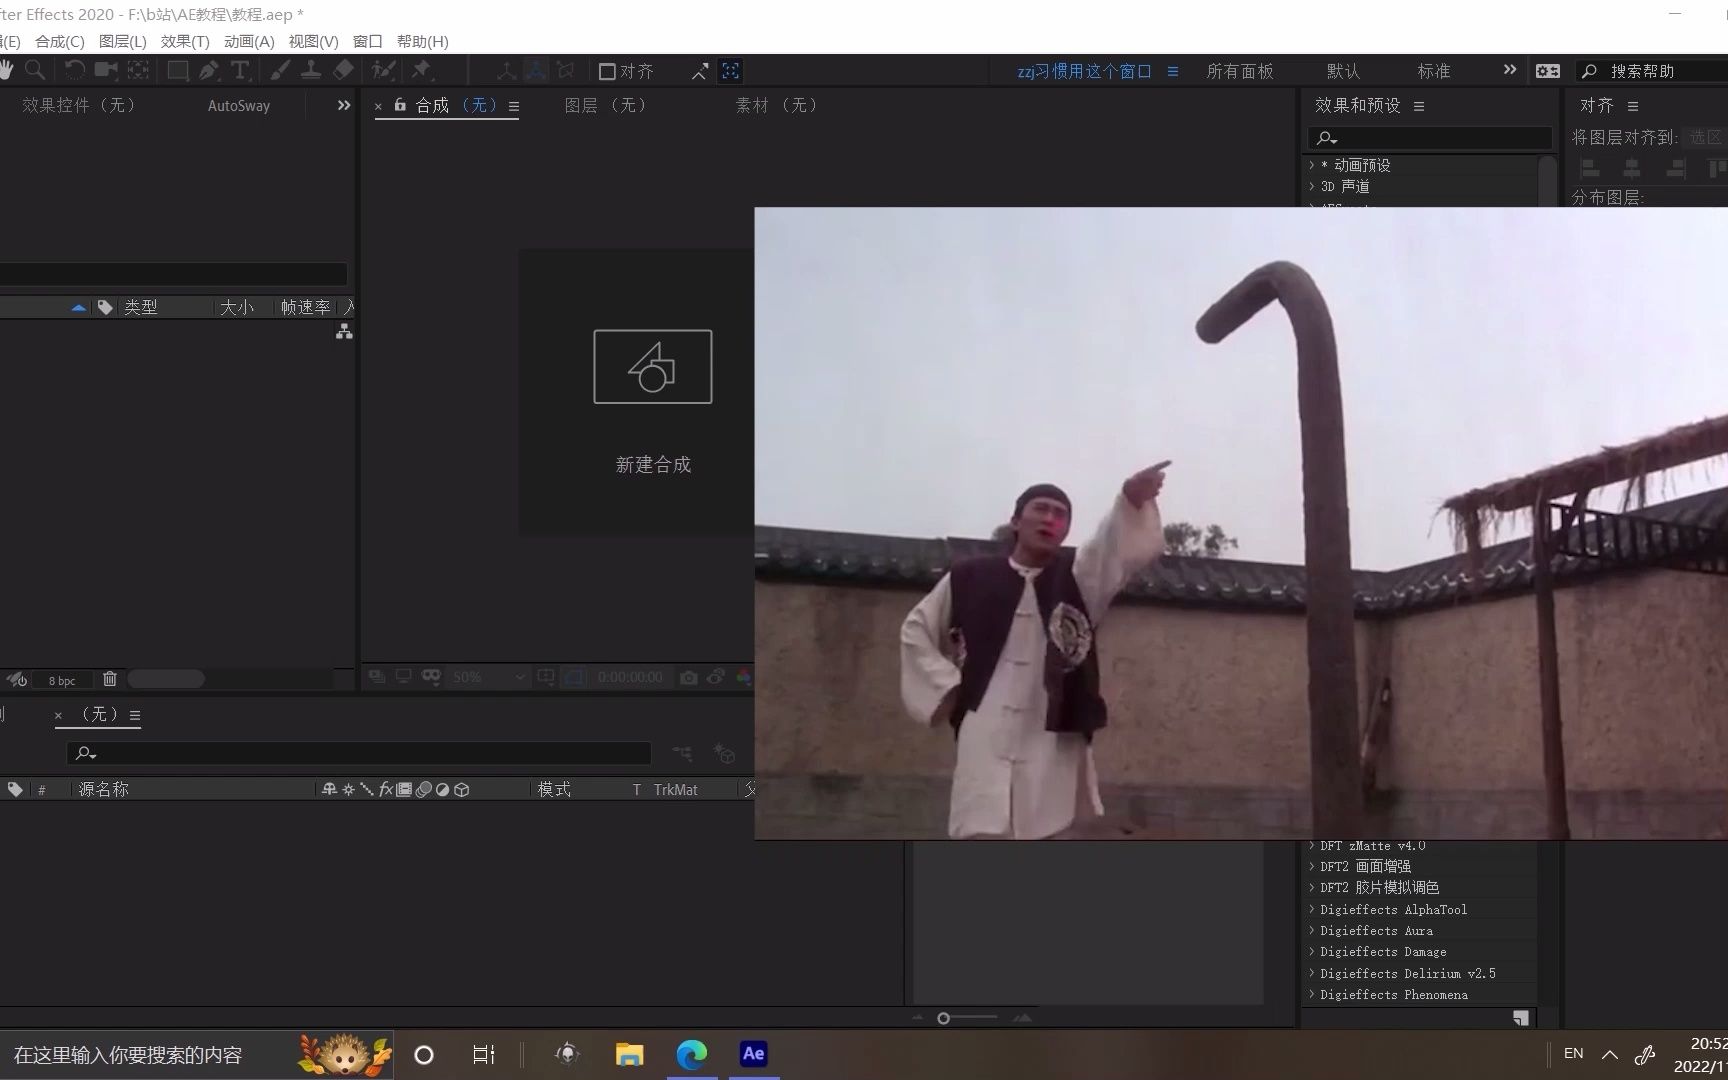
Task: Toggle the collapse transformations switch column
Action: pyautogui.click(x=348, y=789)
